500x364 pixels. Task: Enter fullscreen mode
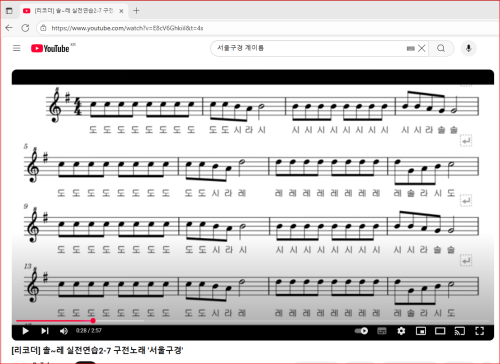pyautogui.click(x=479, y=331)
